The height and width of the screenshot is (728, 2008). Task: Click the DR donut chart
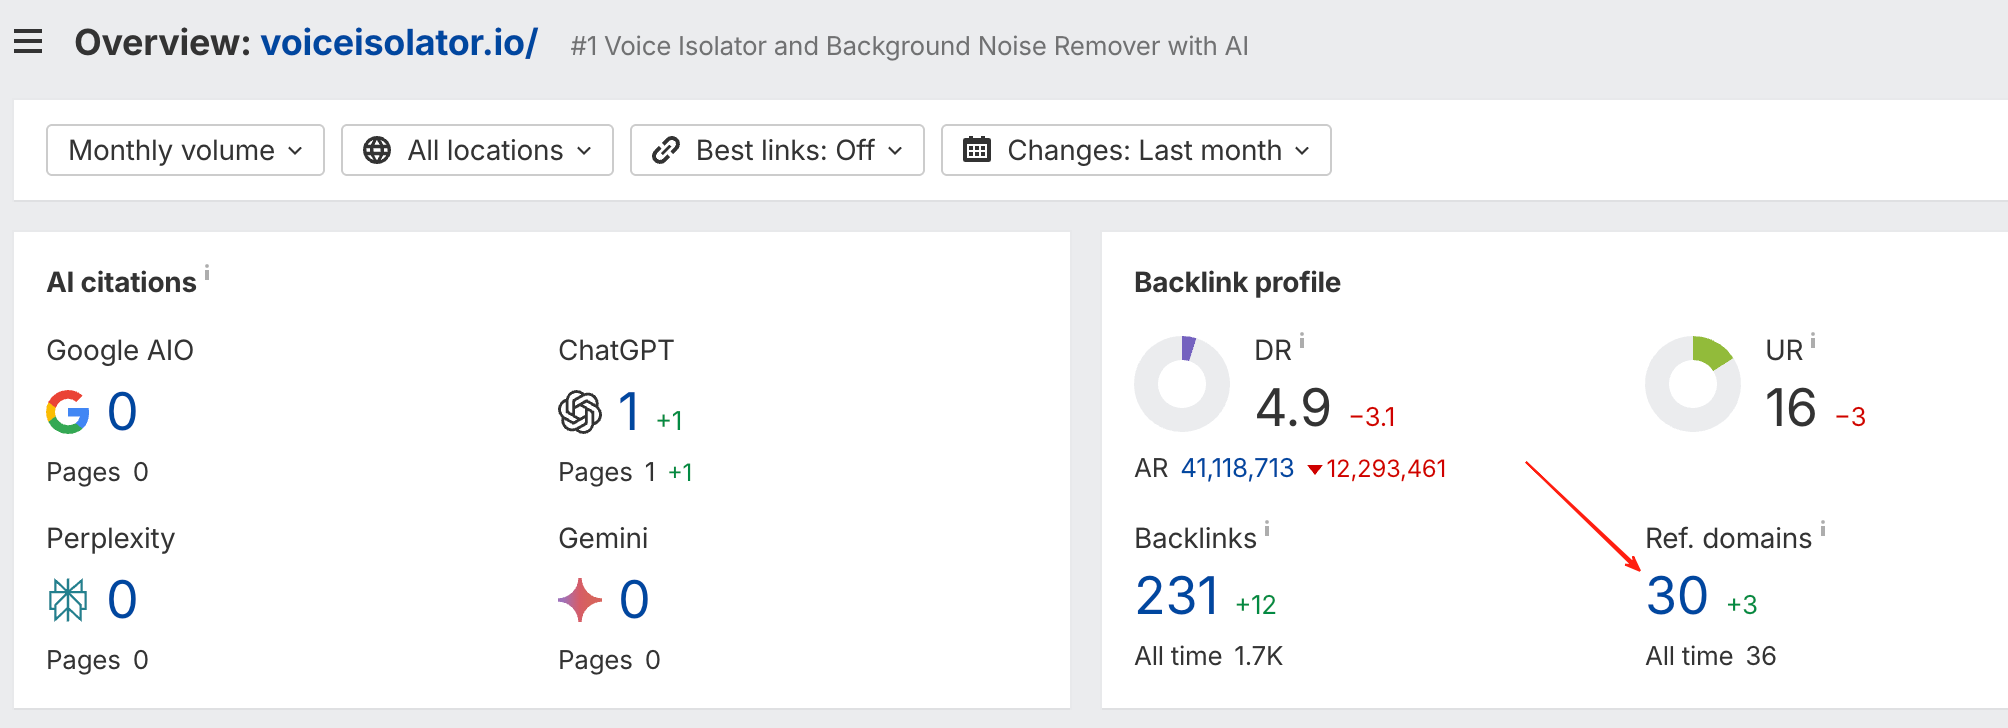[x=1182, y=384]
